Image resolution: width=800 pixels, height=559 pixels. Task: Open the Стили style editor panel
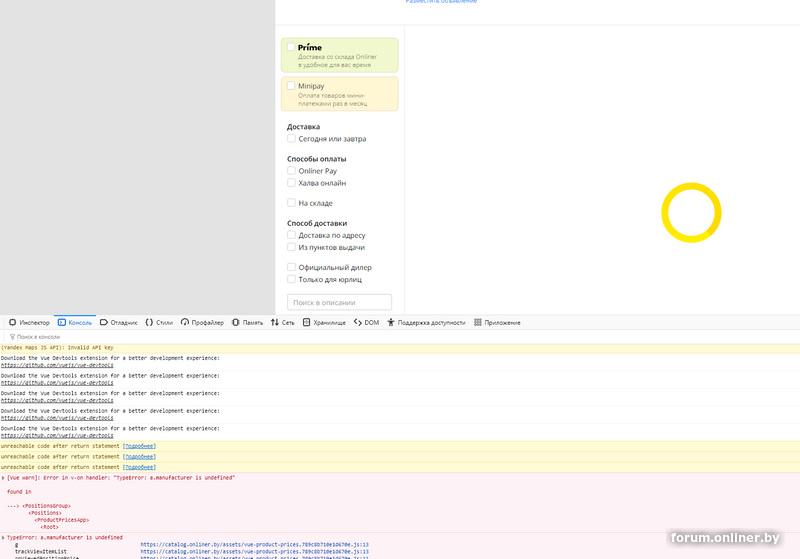(159, 322)
